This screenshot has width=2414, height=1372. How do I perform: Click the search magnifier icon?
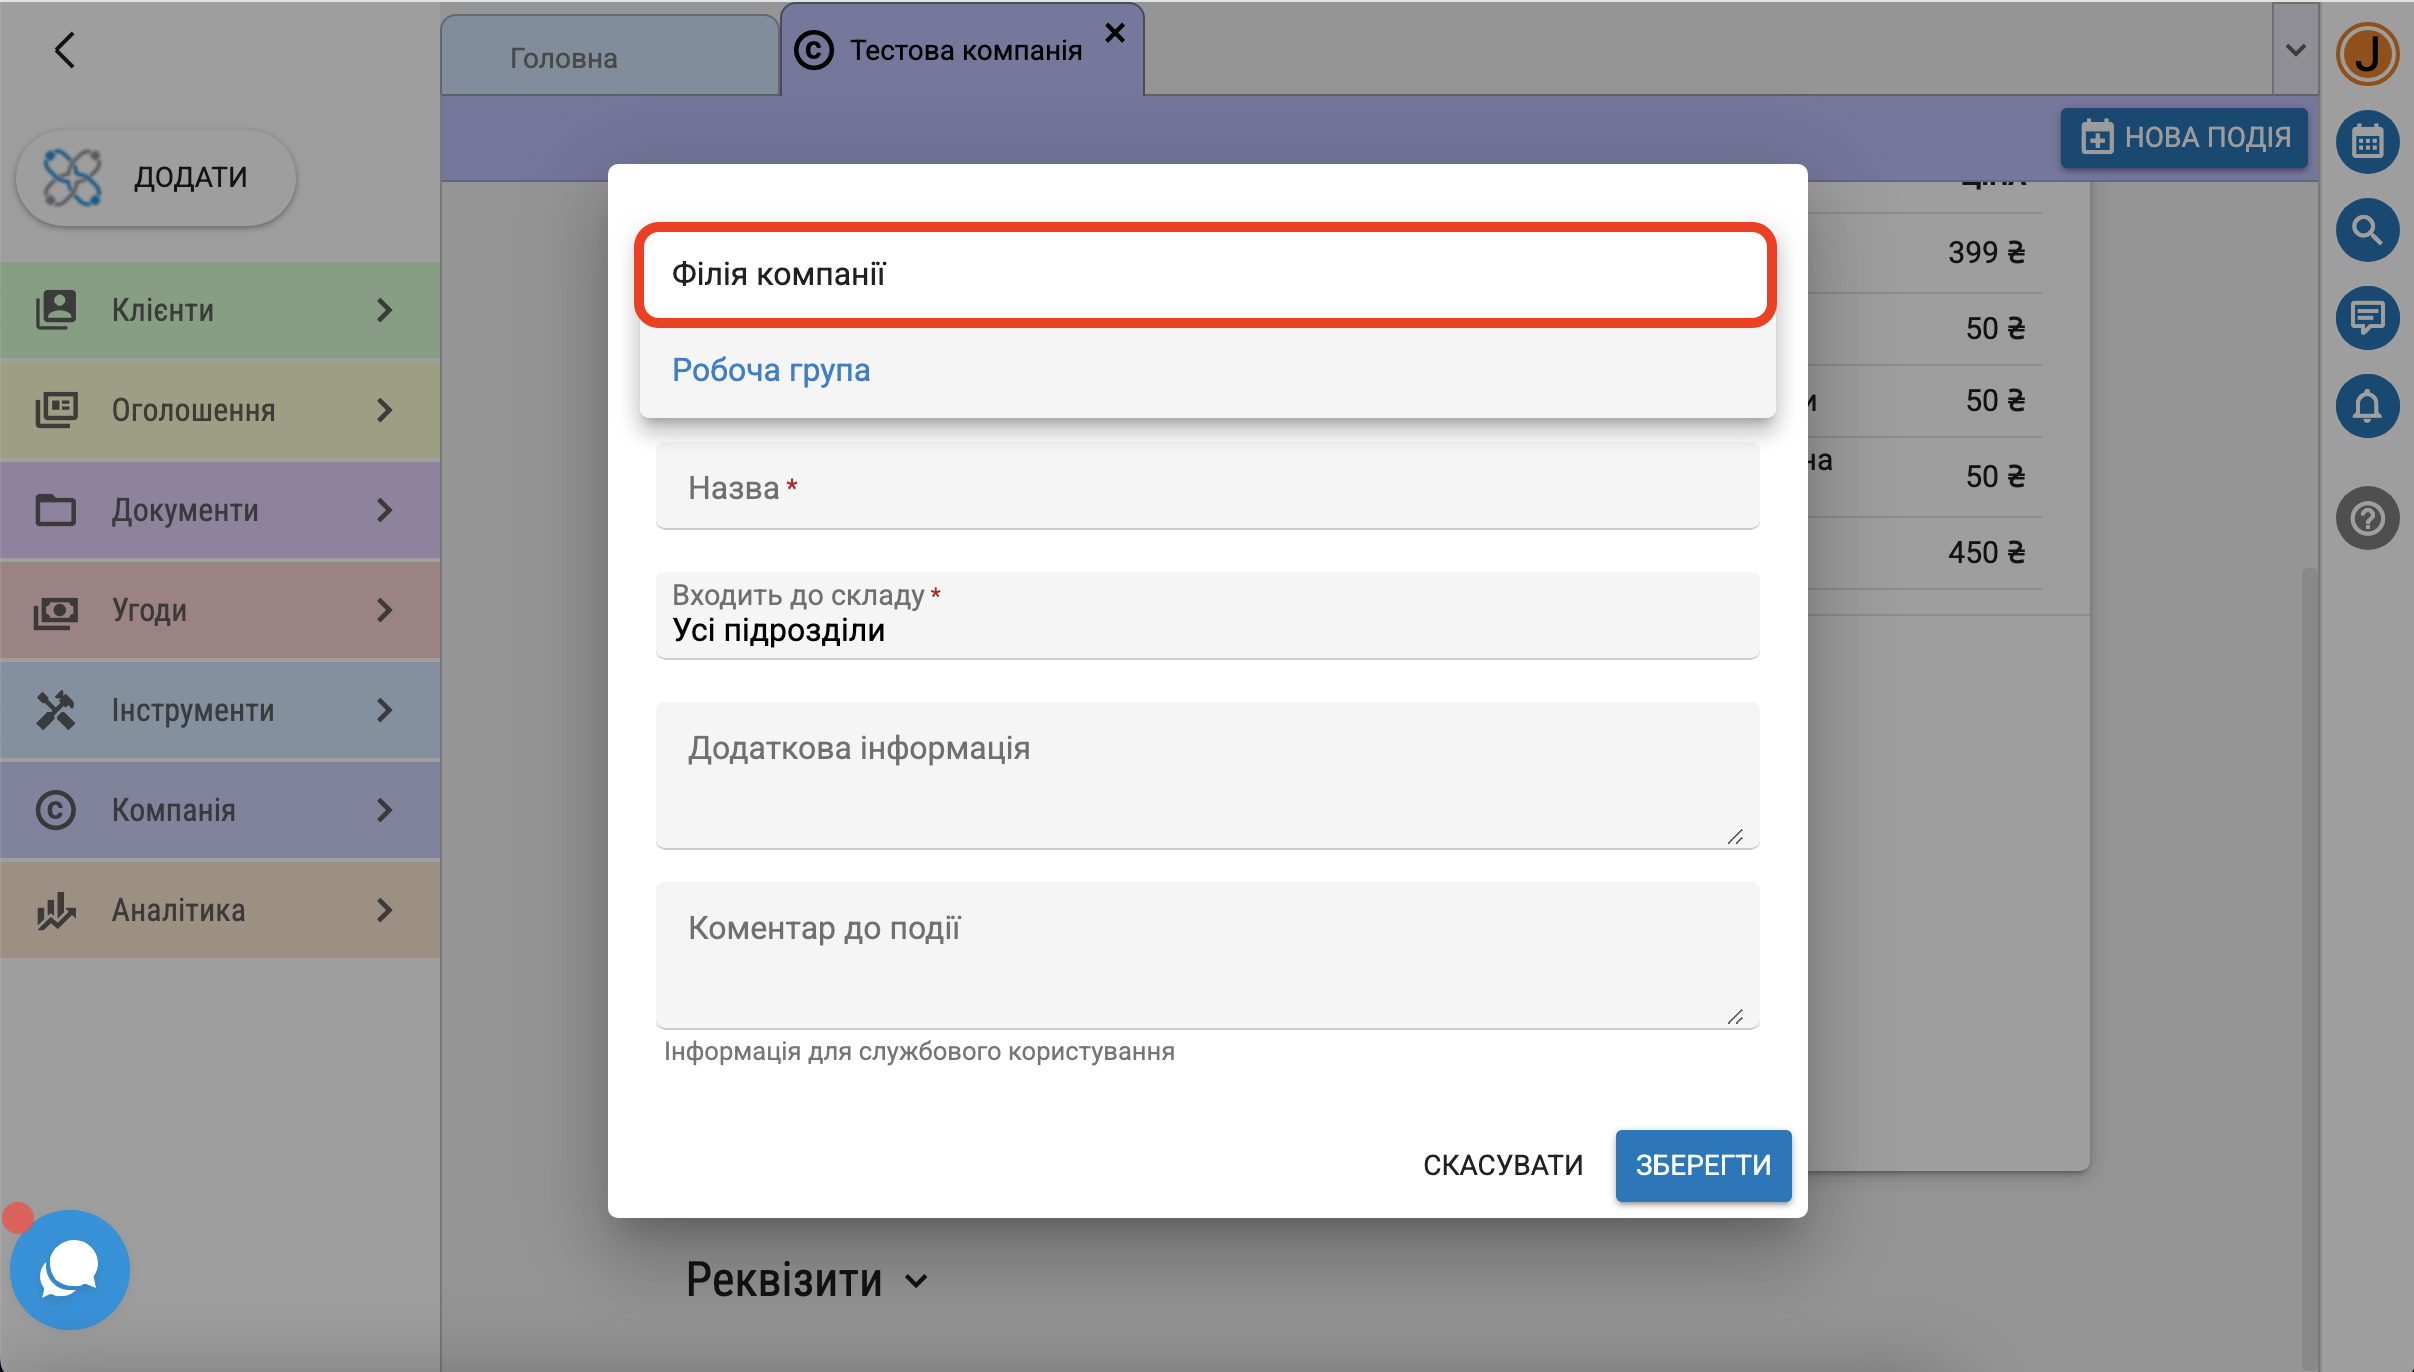[2366, 230]
